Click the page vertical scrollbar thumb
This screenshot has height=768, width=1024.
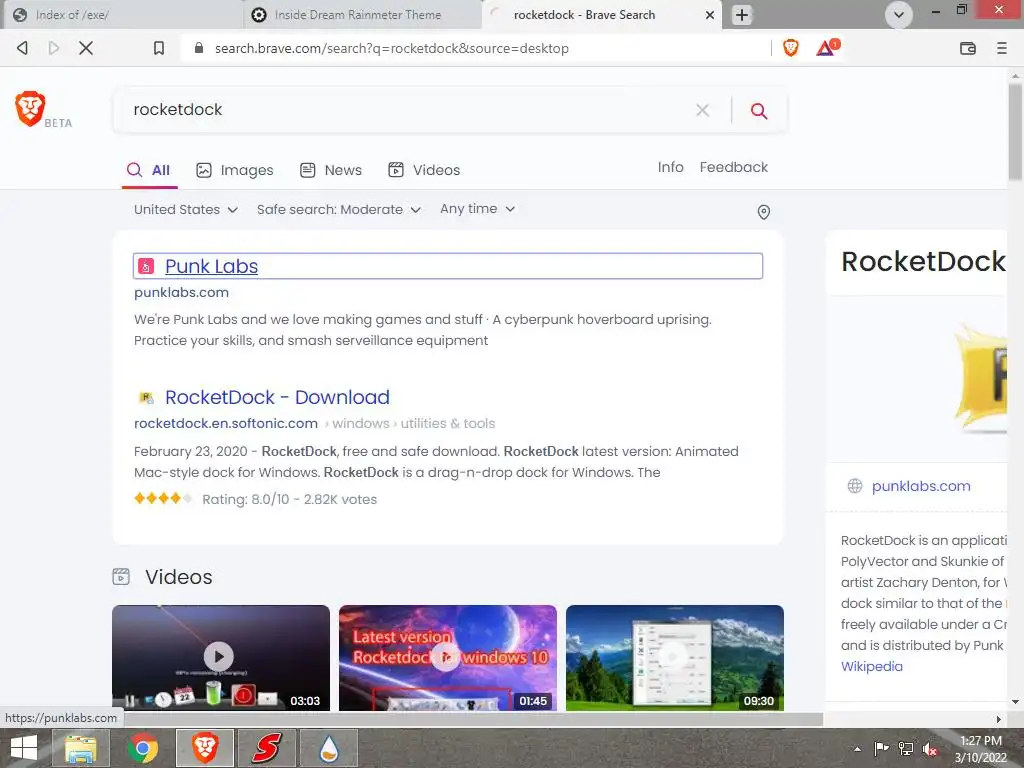(1015, 131)
